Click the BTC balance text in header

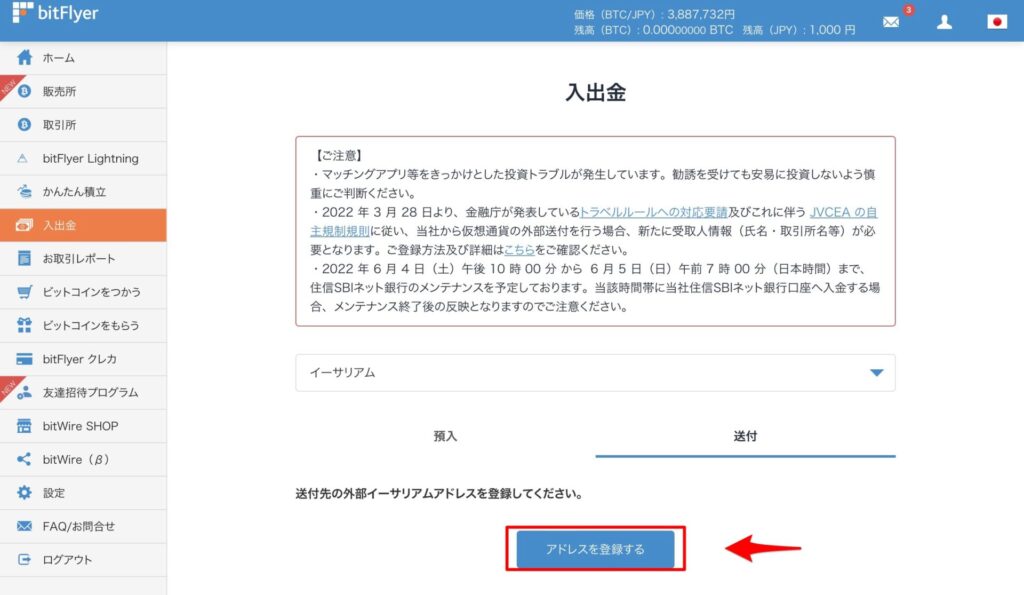[653, 30]
